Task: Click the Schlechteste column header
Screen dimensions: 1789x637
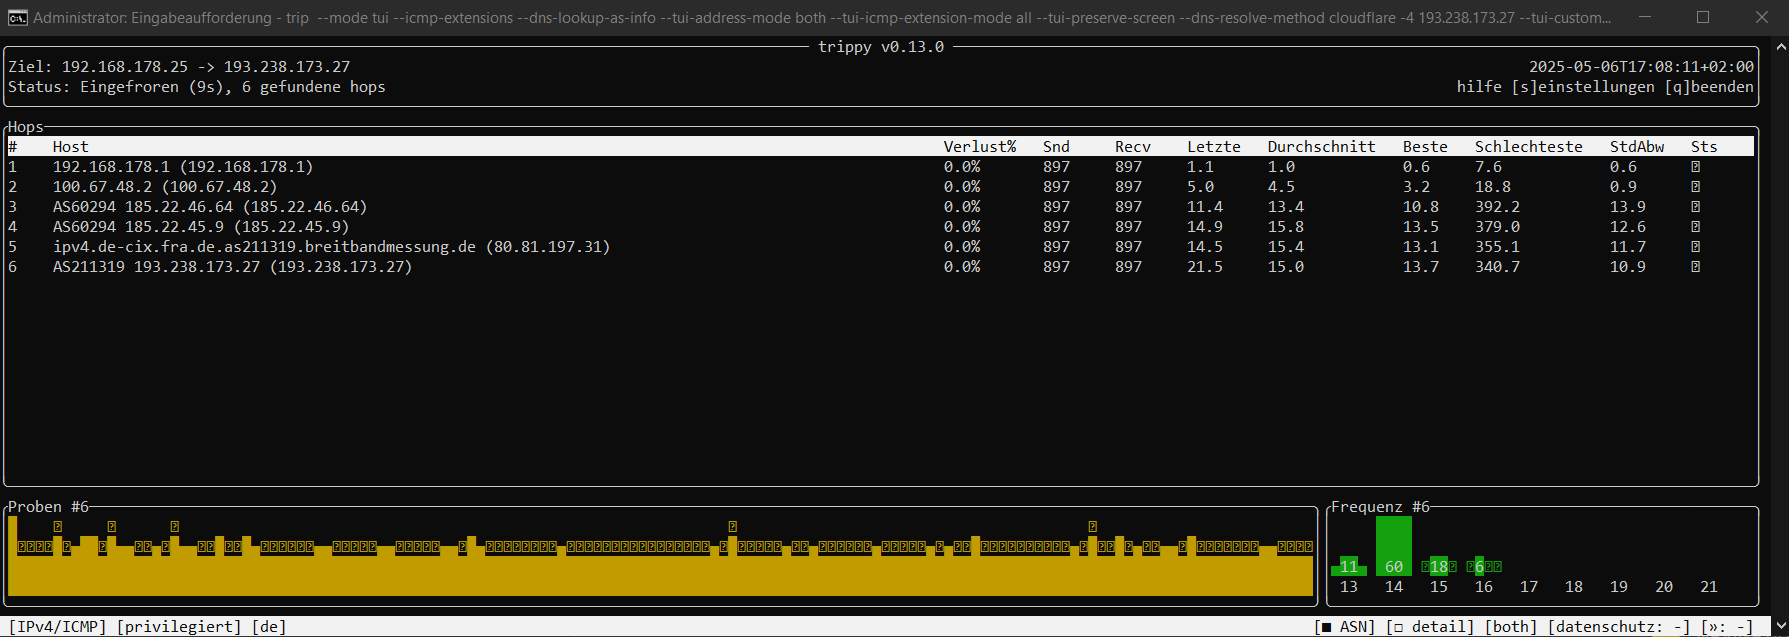Action: point(1529,147)
